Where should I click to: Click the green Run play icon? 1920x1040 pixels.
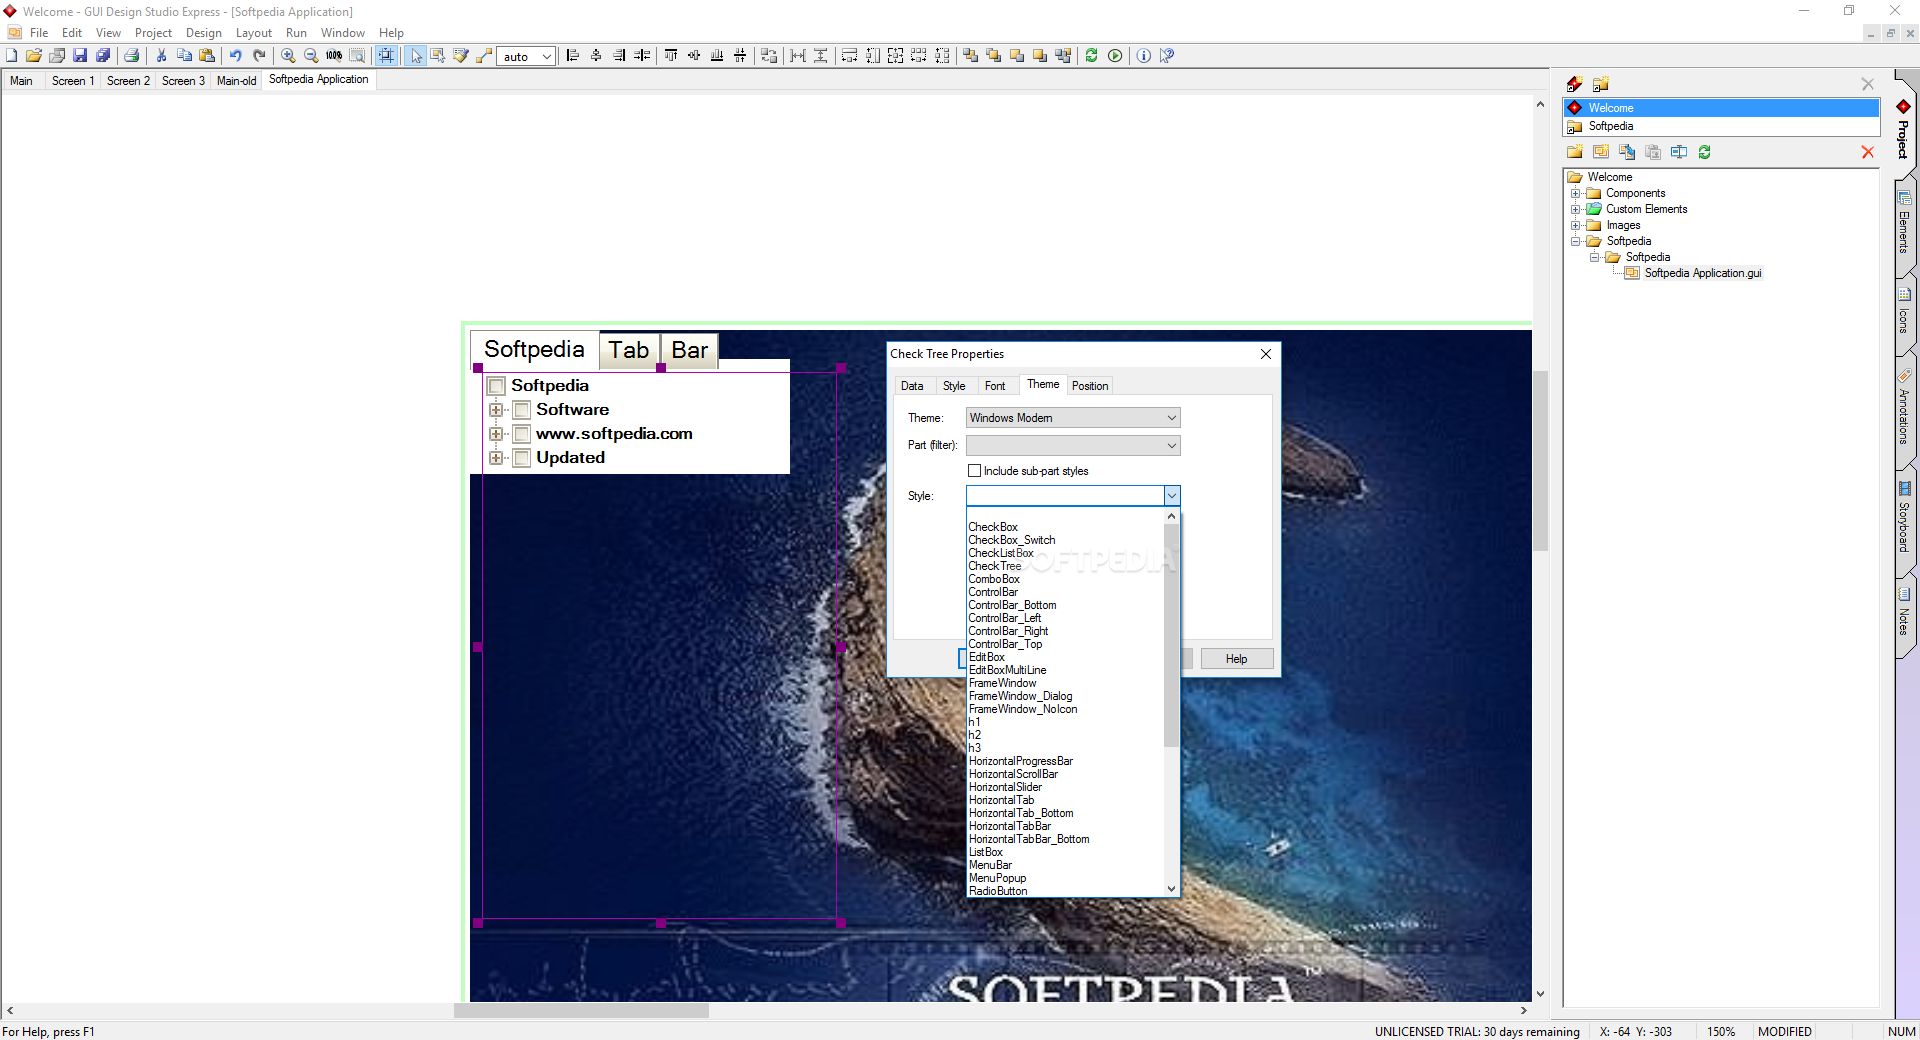pos(1115,56)
